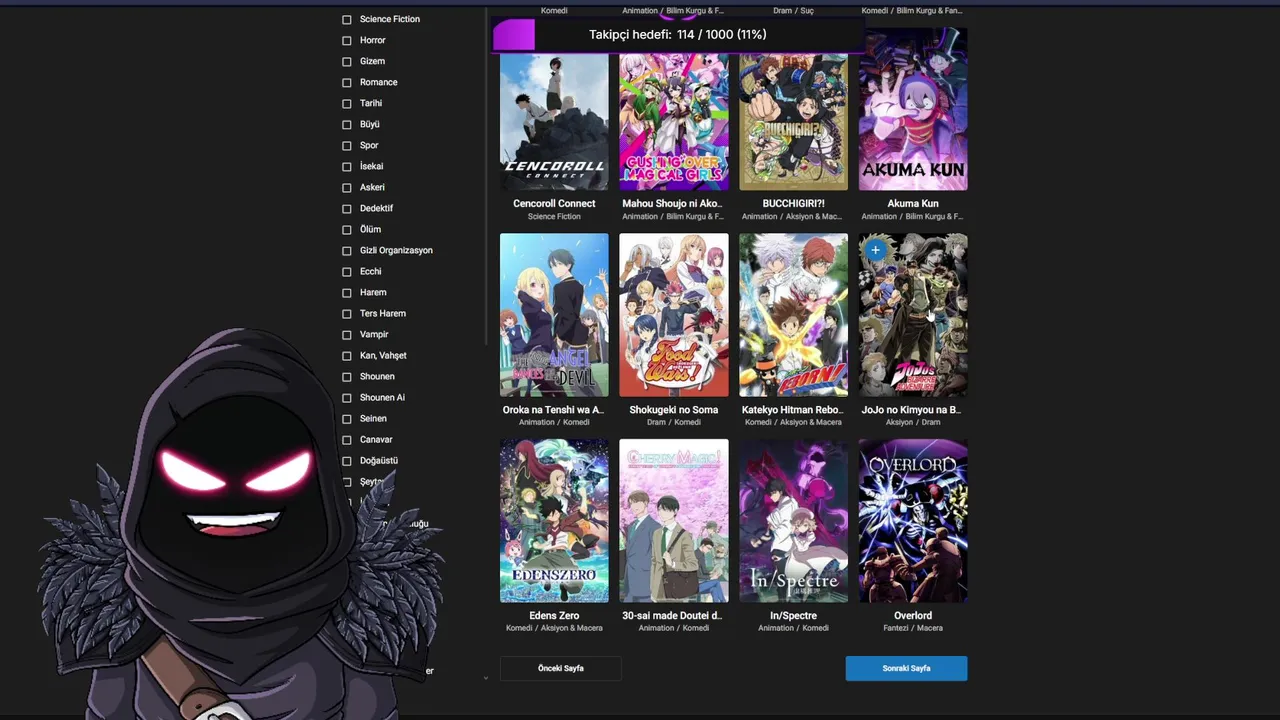Select the Tarihi checkbox

coord(347,103)
